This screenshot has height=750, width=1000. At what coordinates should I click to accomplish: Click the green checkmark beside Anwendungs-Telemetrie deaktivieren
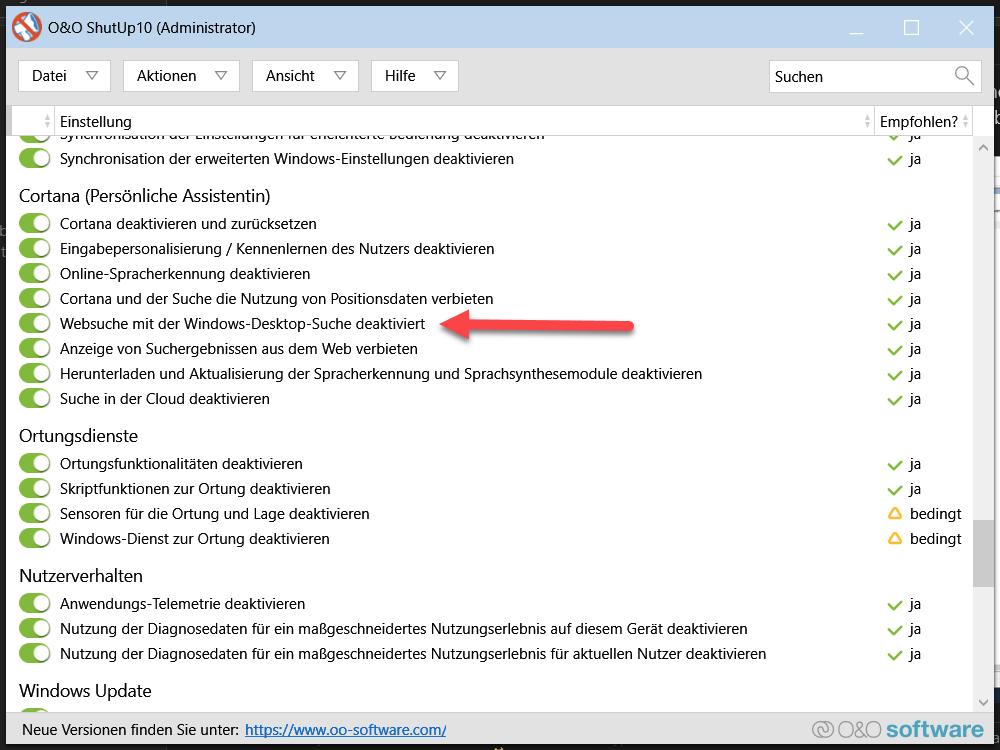(x=895, y=605)
